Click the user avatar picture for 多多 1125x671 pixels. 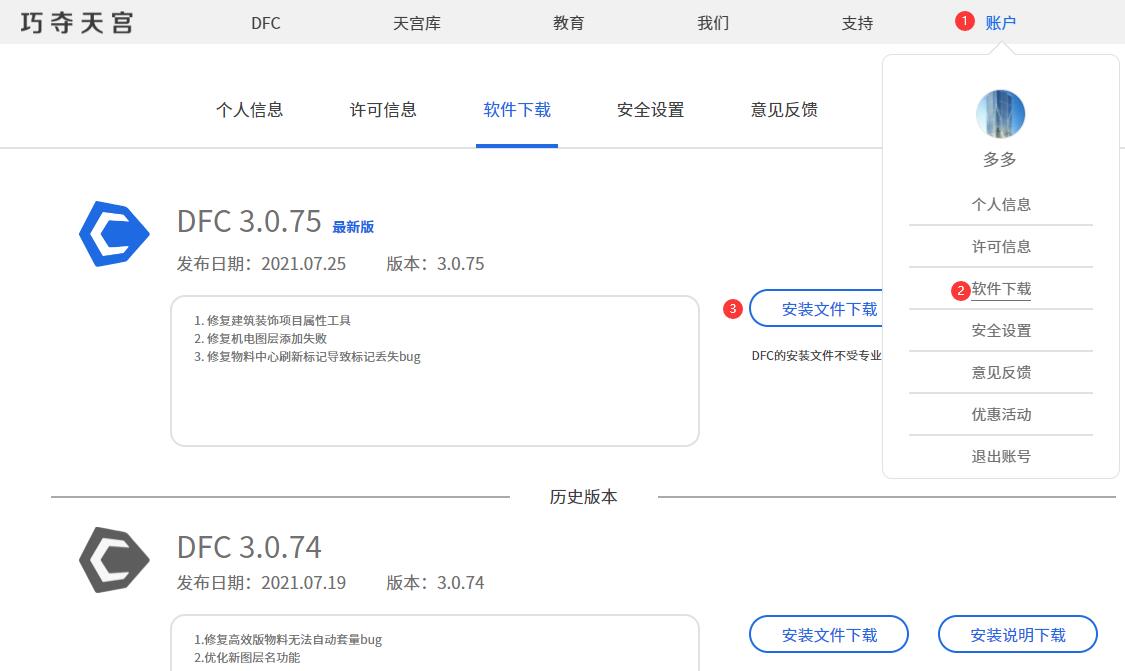[1000, 114]
